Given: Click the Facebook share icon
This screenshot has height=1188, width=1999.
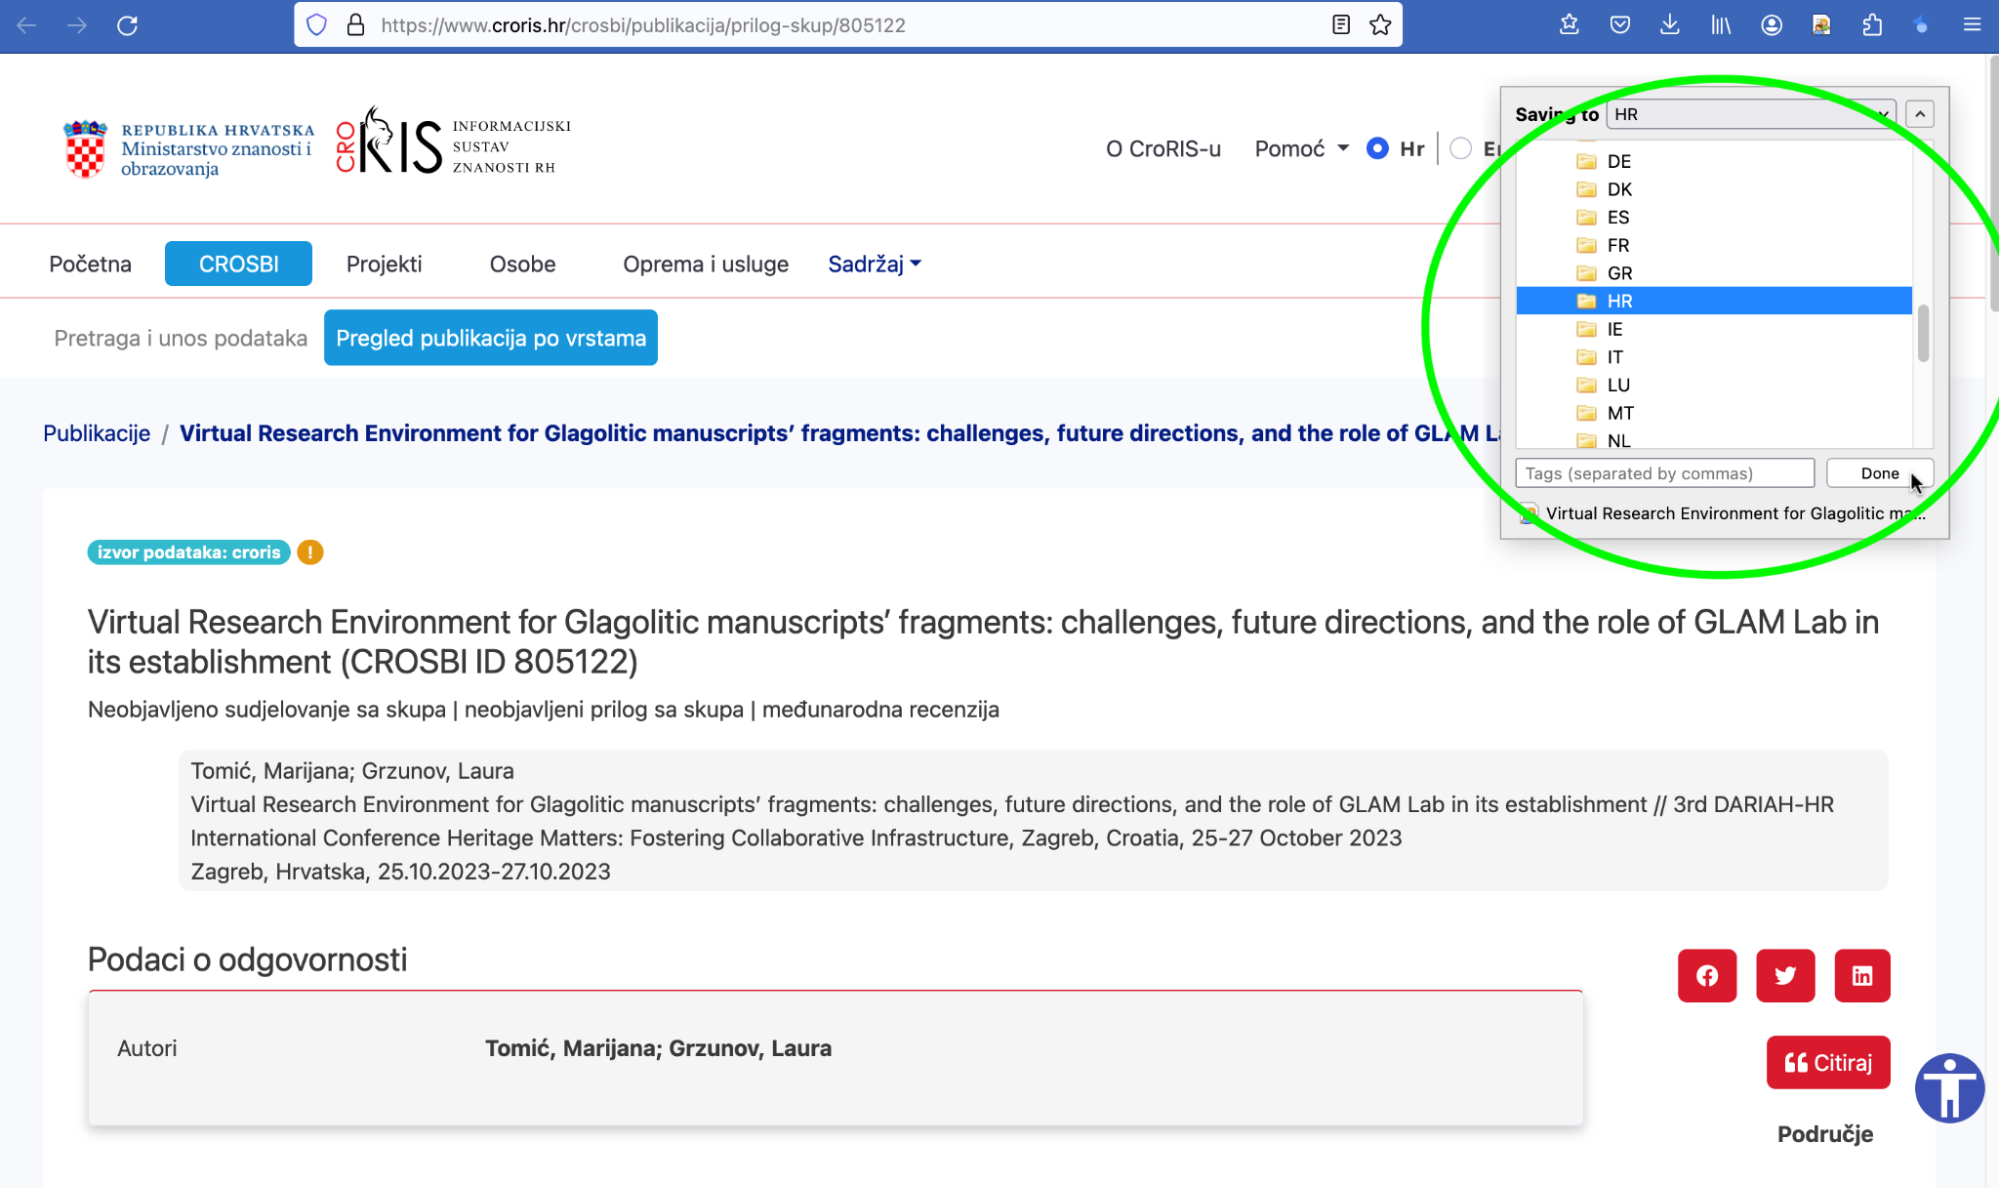Looking at the screenshot, I should (x=1707, y=975).
